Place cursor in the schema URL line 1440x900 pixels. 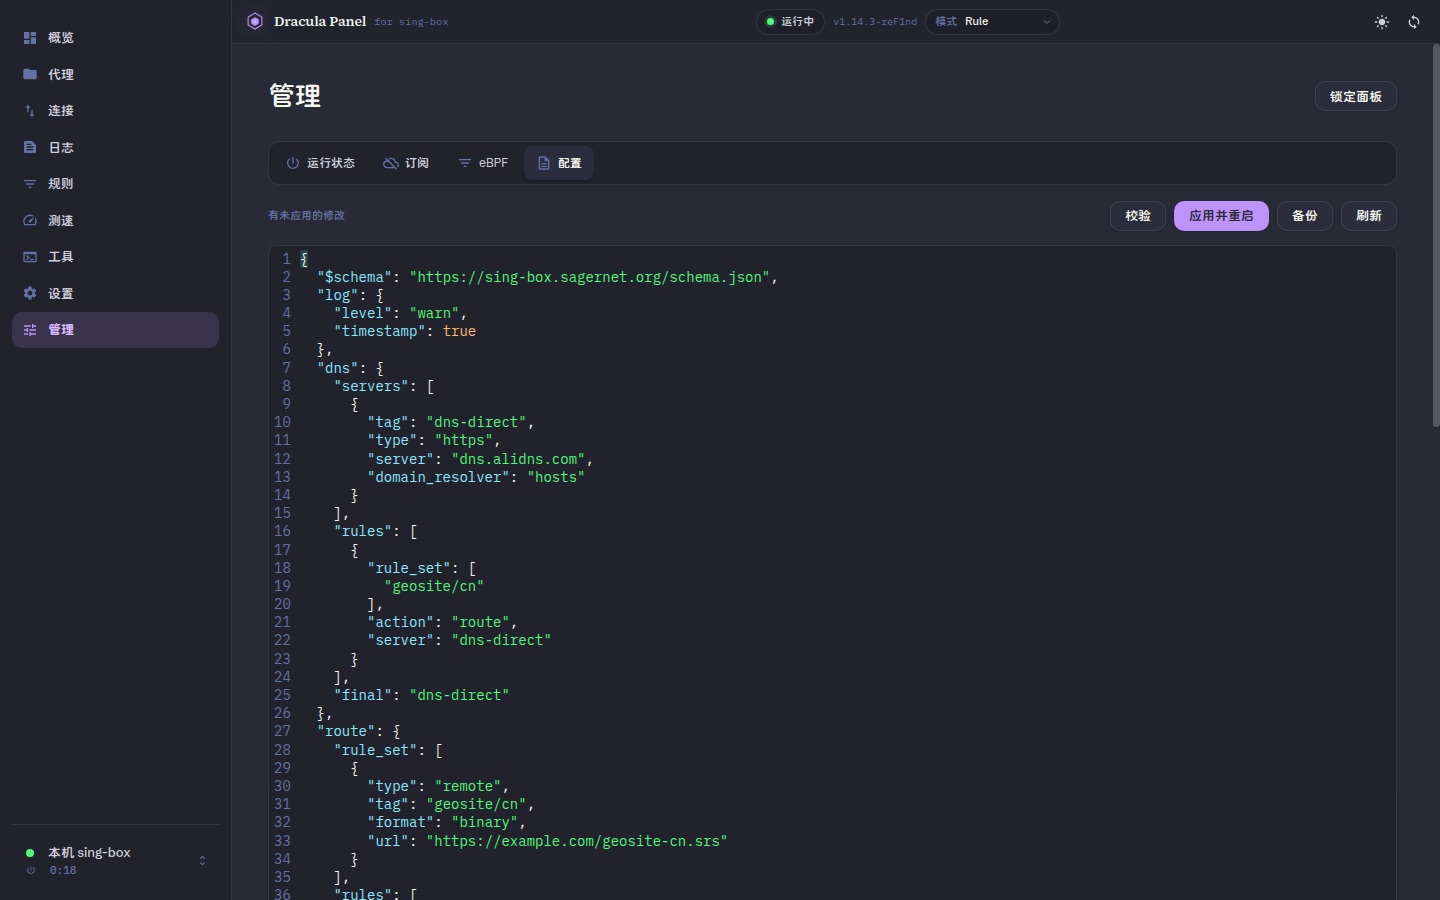point(547,277)
